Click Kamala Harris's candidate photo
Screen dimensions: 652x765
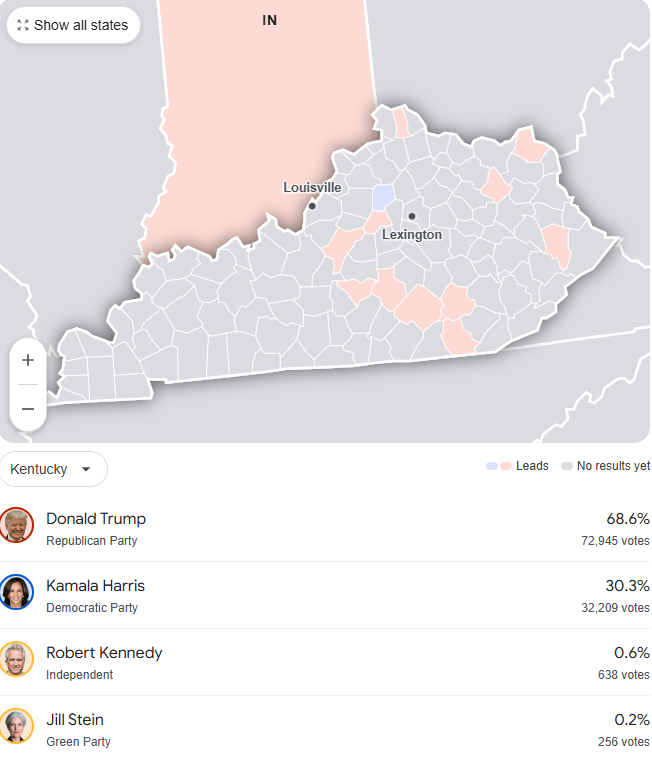[17, 592]
